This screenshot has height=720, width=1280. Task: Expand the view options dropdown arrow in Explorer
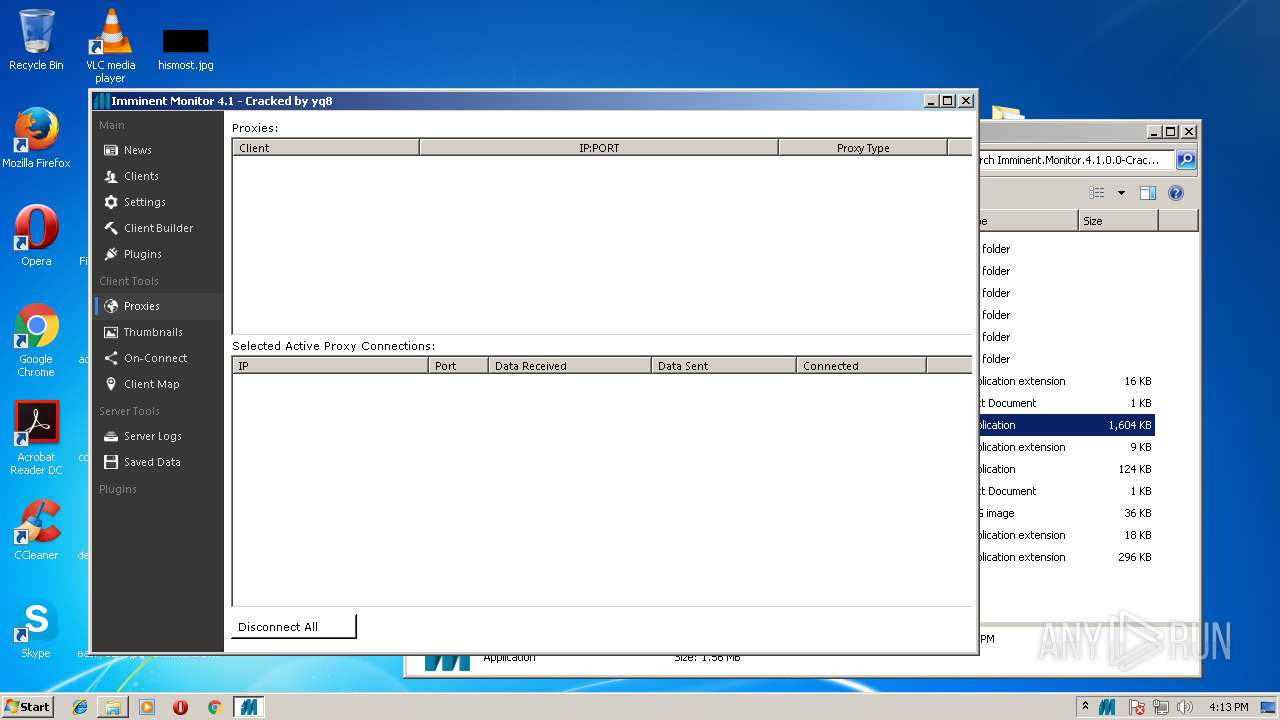pyautogui.click(x=1121, y=193)
